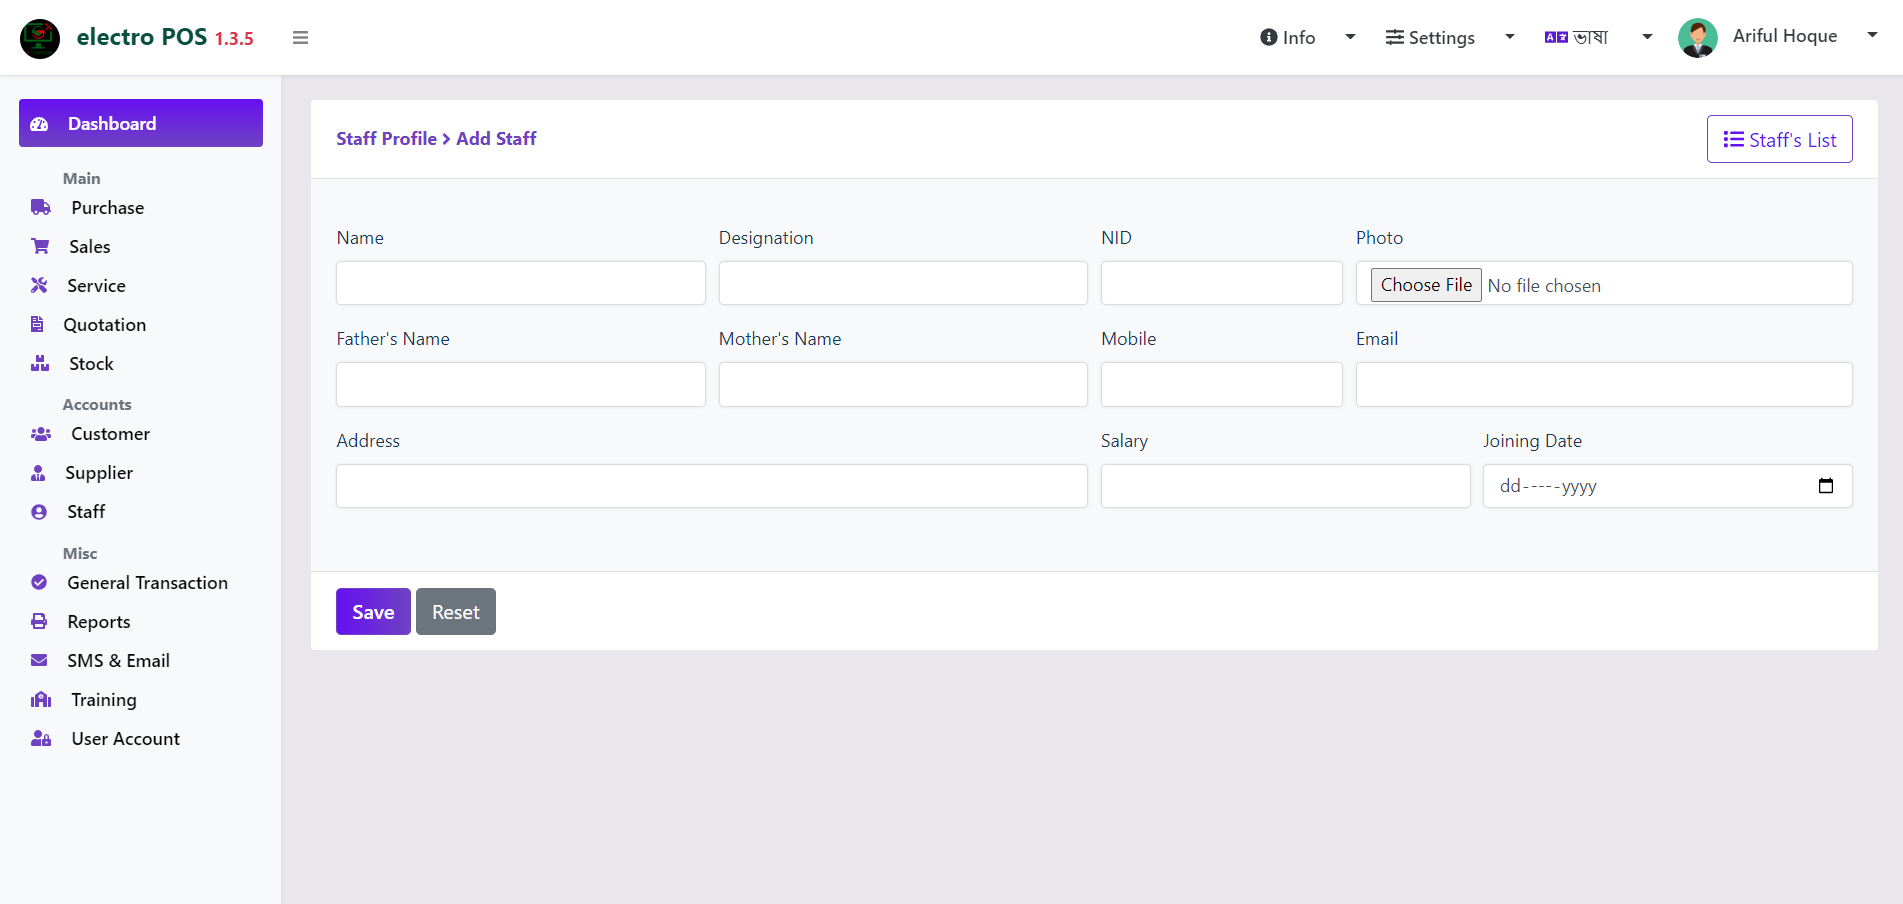Screen dimensions: 1903x904
Task: Open the Purchase truck icon
Action: tap(41, 208)
